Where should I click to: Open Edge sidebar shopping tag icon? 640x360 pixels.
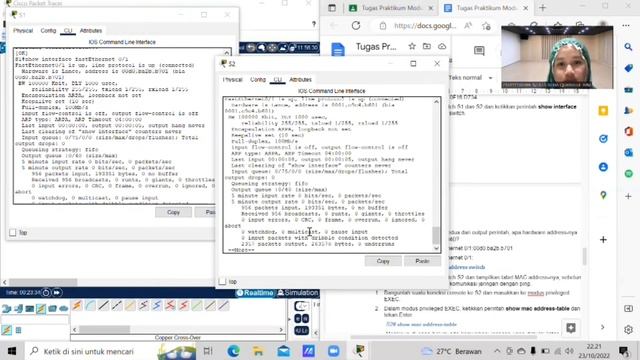pos(628,68)
